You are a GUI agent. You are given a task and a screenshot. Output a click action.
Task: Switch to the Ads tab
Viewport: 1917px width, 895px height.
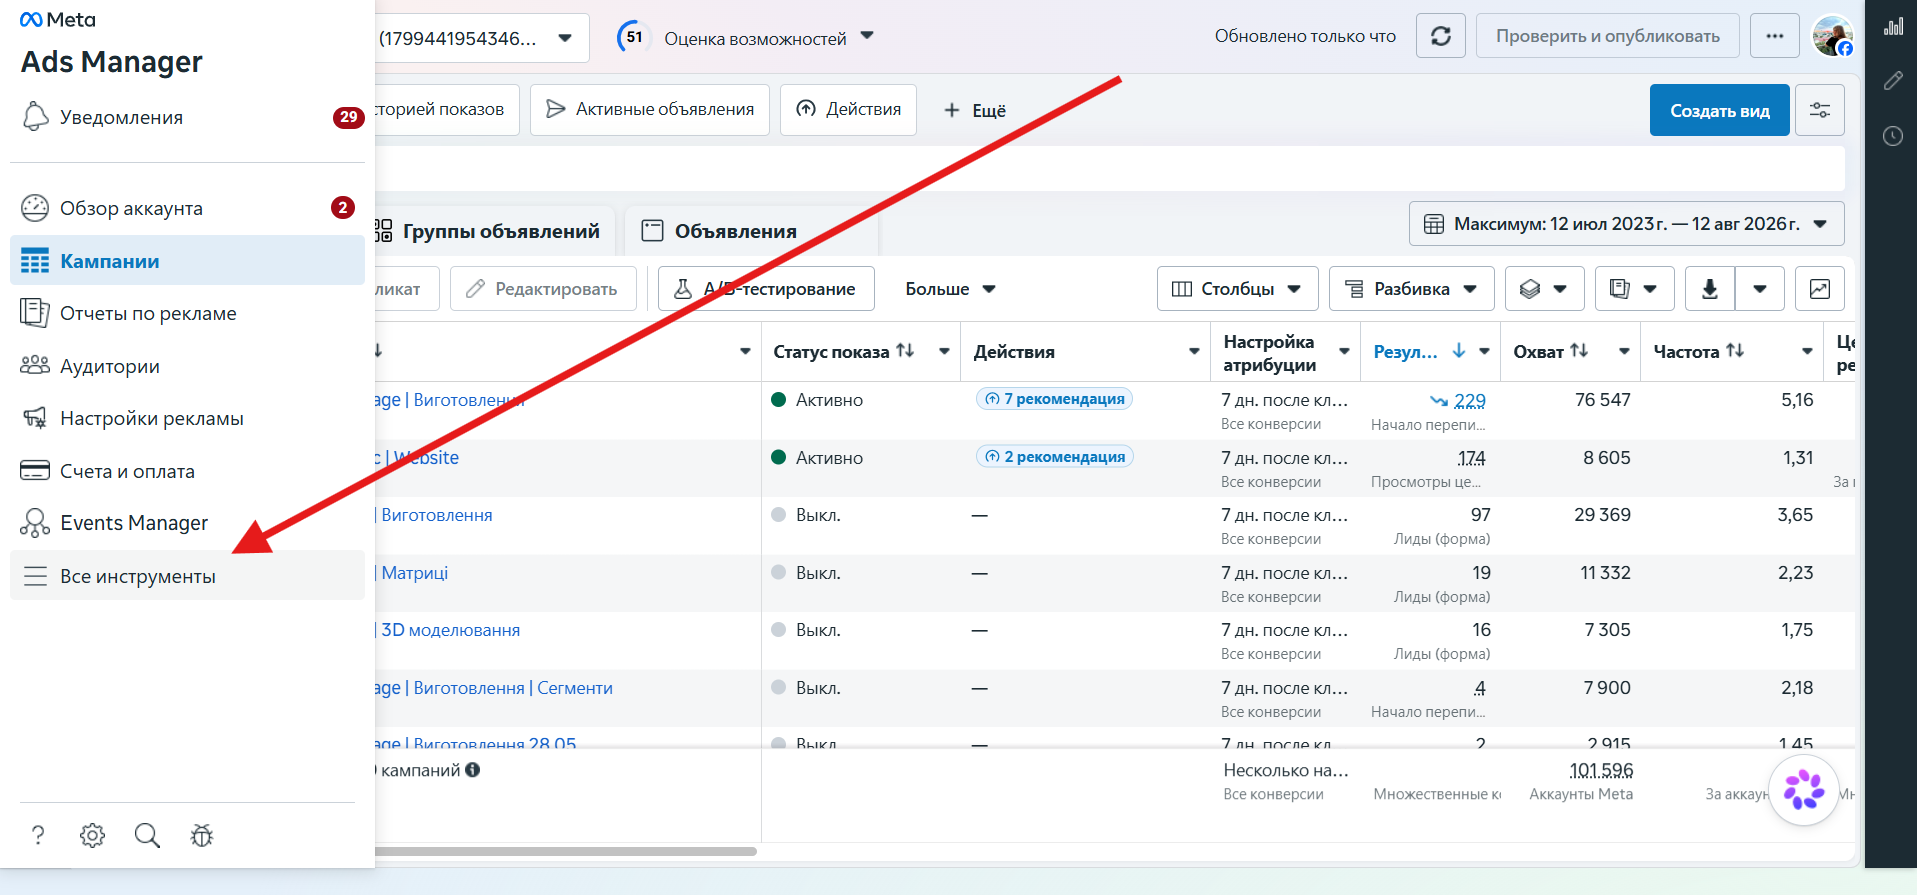[752, 231]
